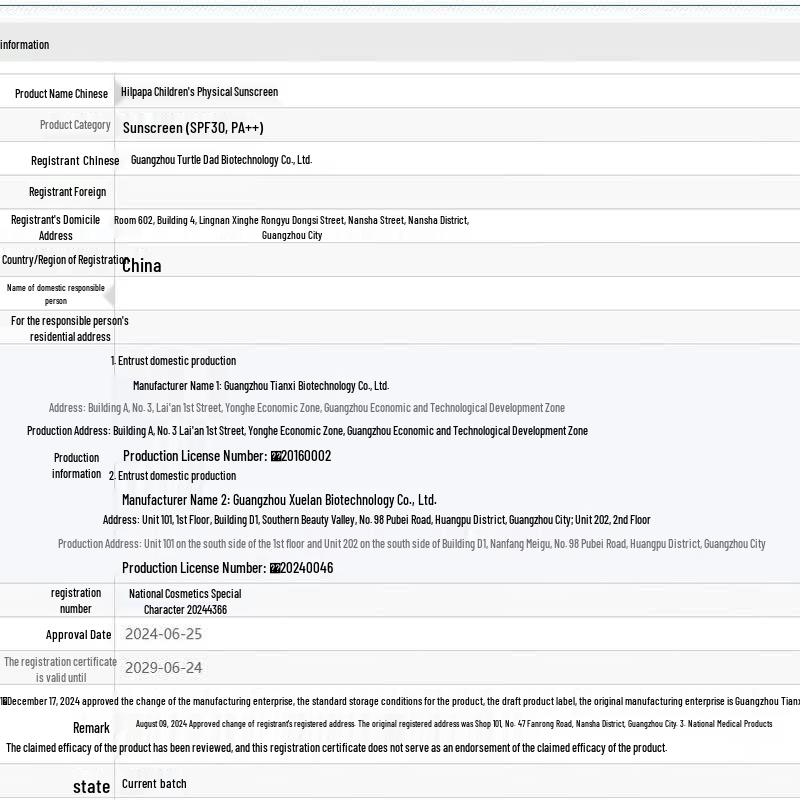Click 'Address: Unit 101, 1st Floor' line
800x800 pixels.
point(377,520)
